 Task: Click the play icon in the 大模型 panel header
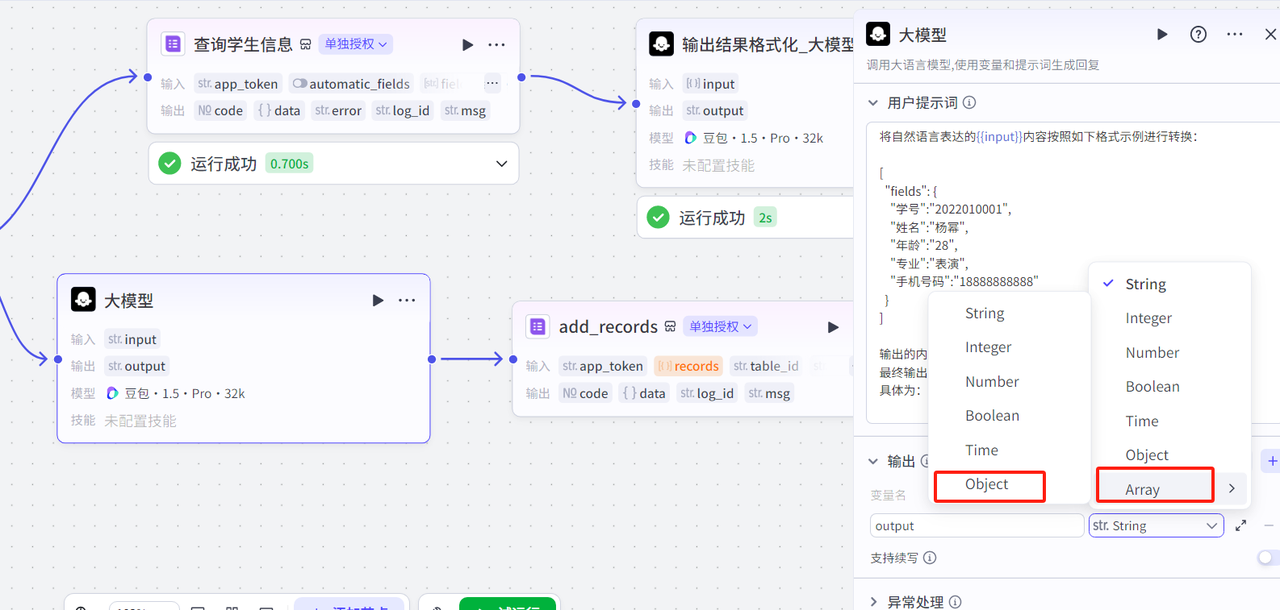[x=1162, y=34]
